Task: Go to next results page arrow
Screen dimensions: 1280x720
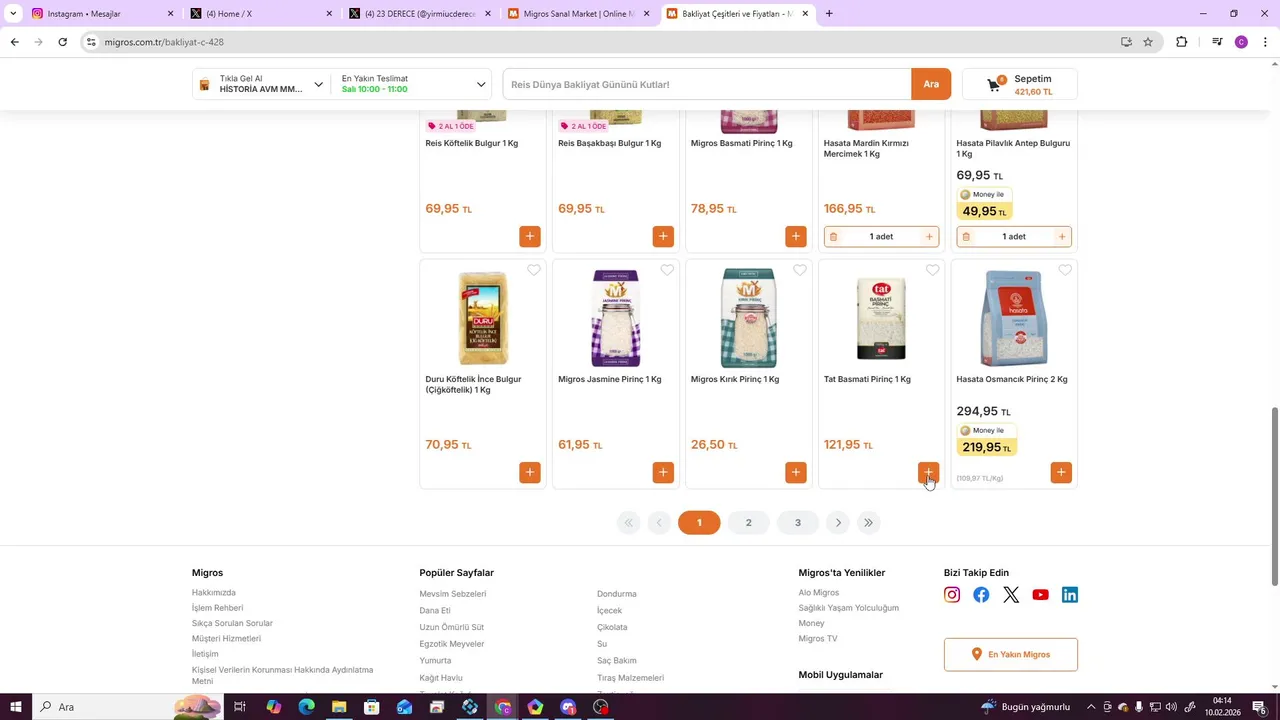Action: 838,523
